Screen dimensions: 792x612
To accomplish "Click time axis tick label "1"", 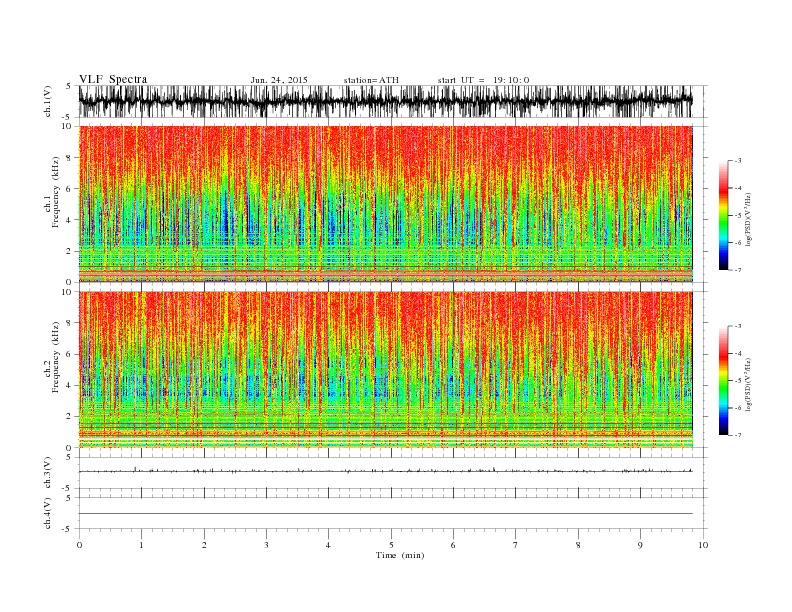I will coord(141,545).
